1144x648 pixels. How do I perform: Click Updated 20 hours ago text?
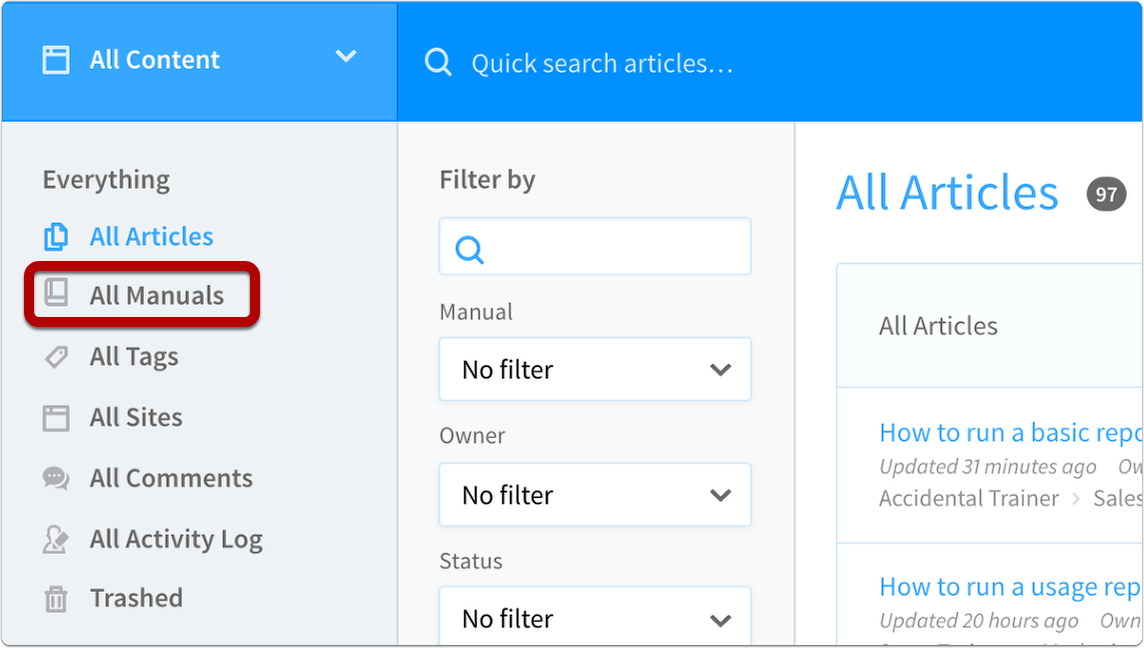978,621
